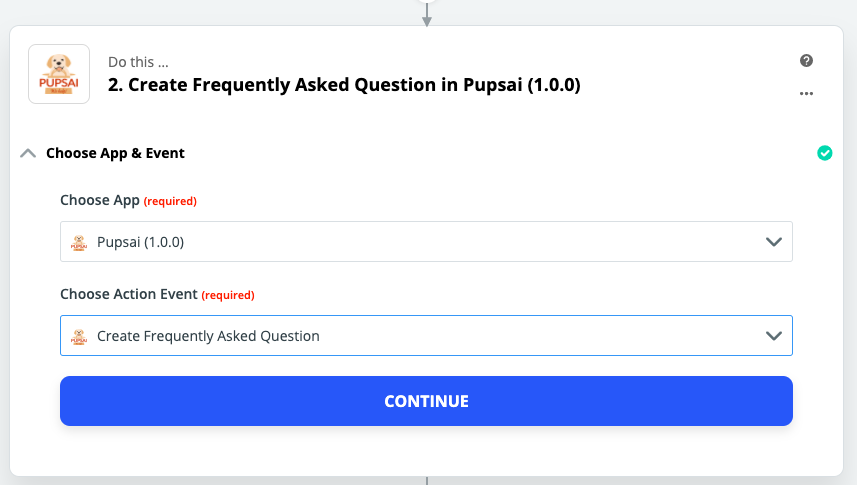Select 'Create Frequently Asked Question' event text

208,336
